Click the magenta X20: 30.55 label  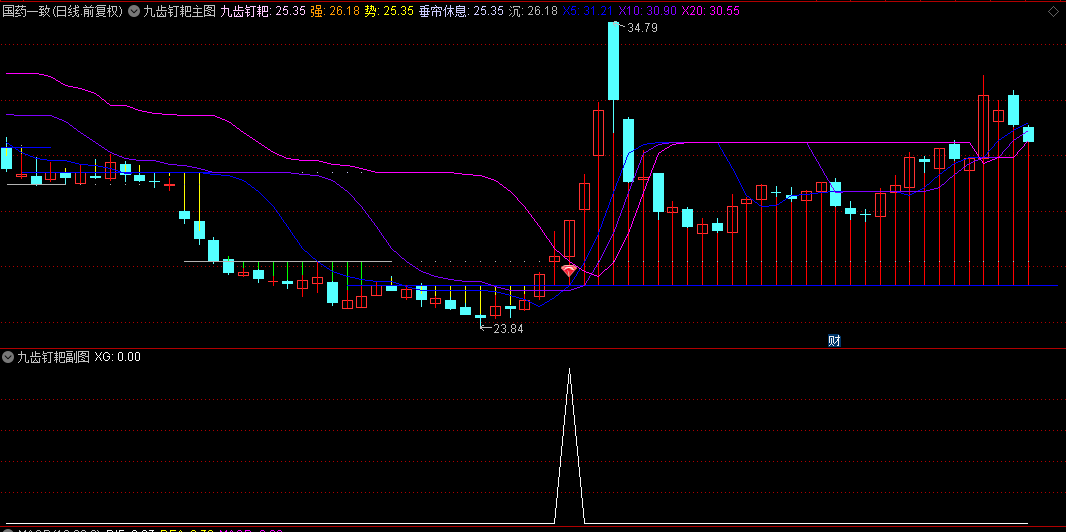[x=710, y=12]
